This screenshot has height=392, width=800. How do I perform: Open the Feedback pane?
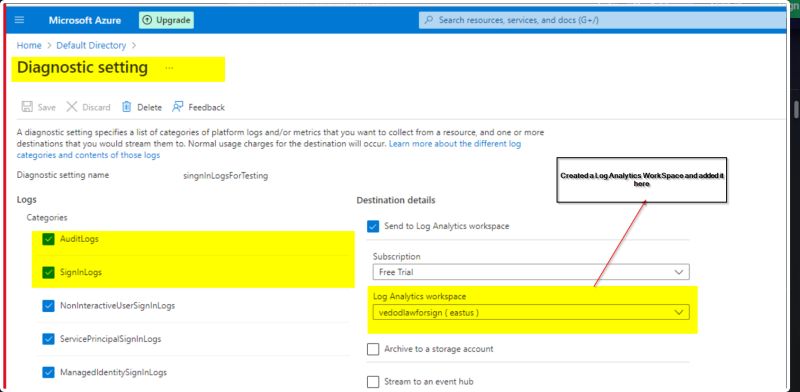198,107
